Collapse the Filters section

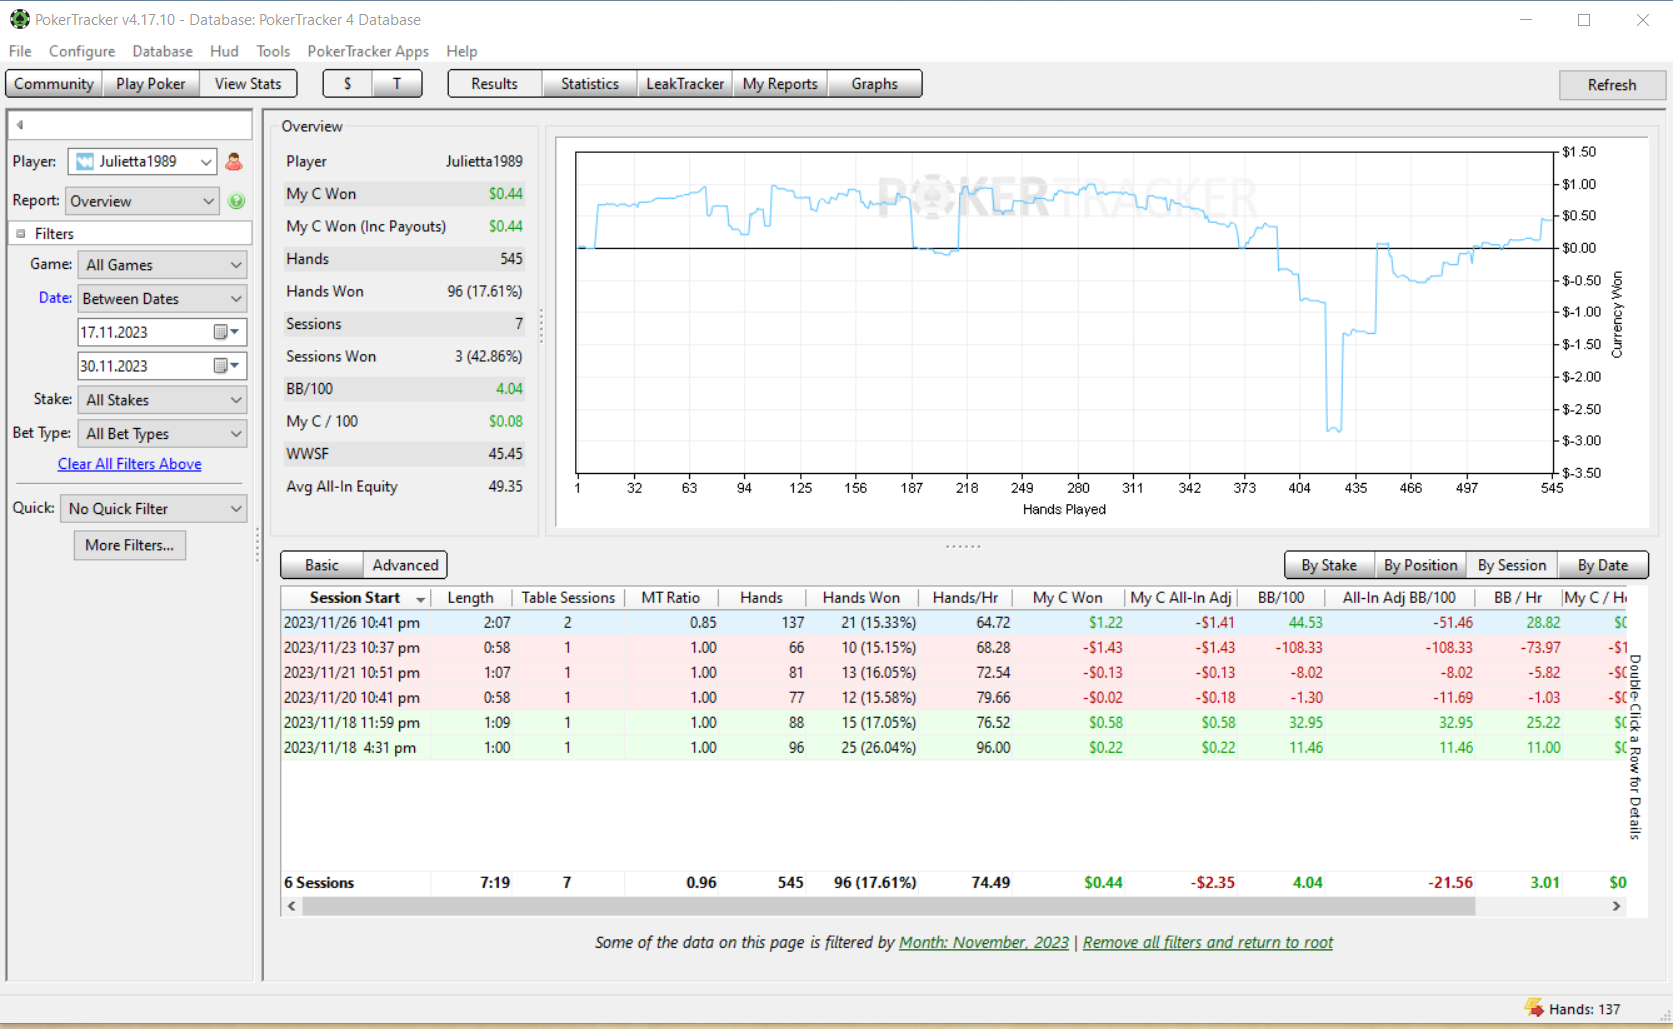(x=20, y=233)
